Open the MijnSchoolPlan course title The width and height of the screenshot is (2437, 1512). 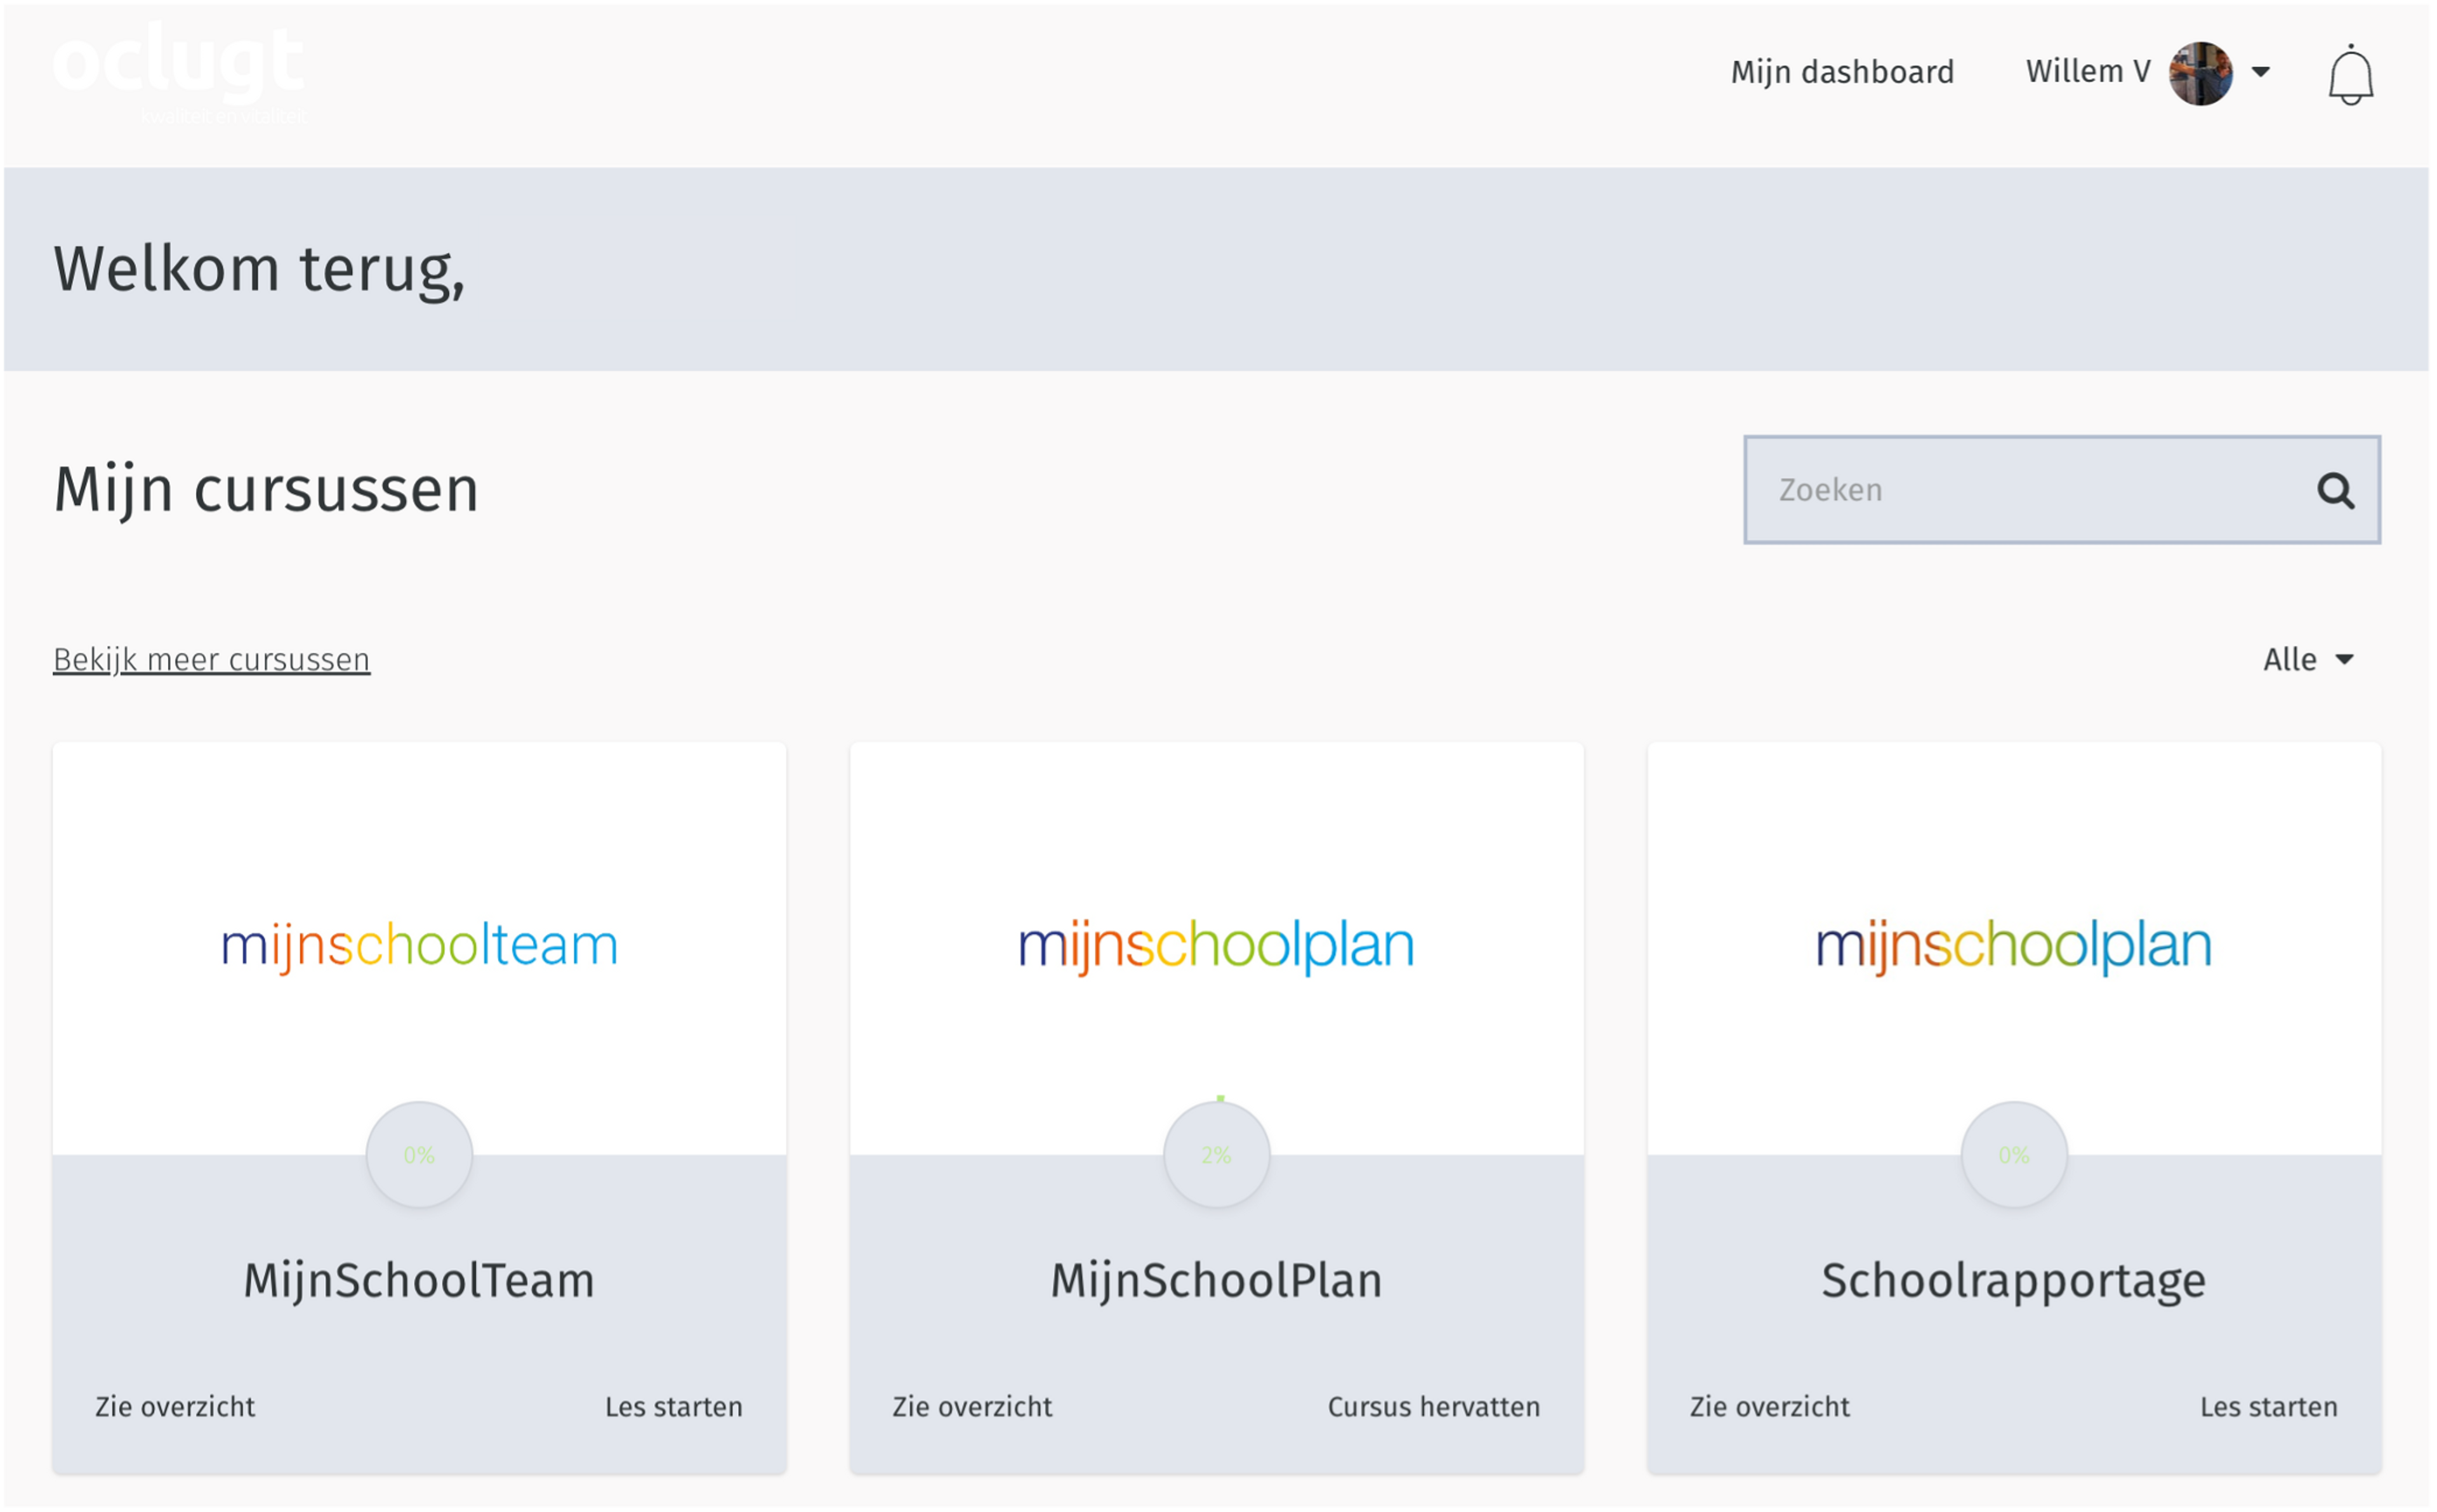[x=1216, y=1281]
